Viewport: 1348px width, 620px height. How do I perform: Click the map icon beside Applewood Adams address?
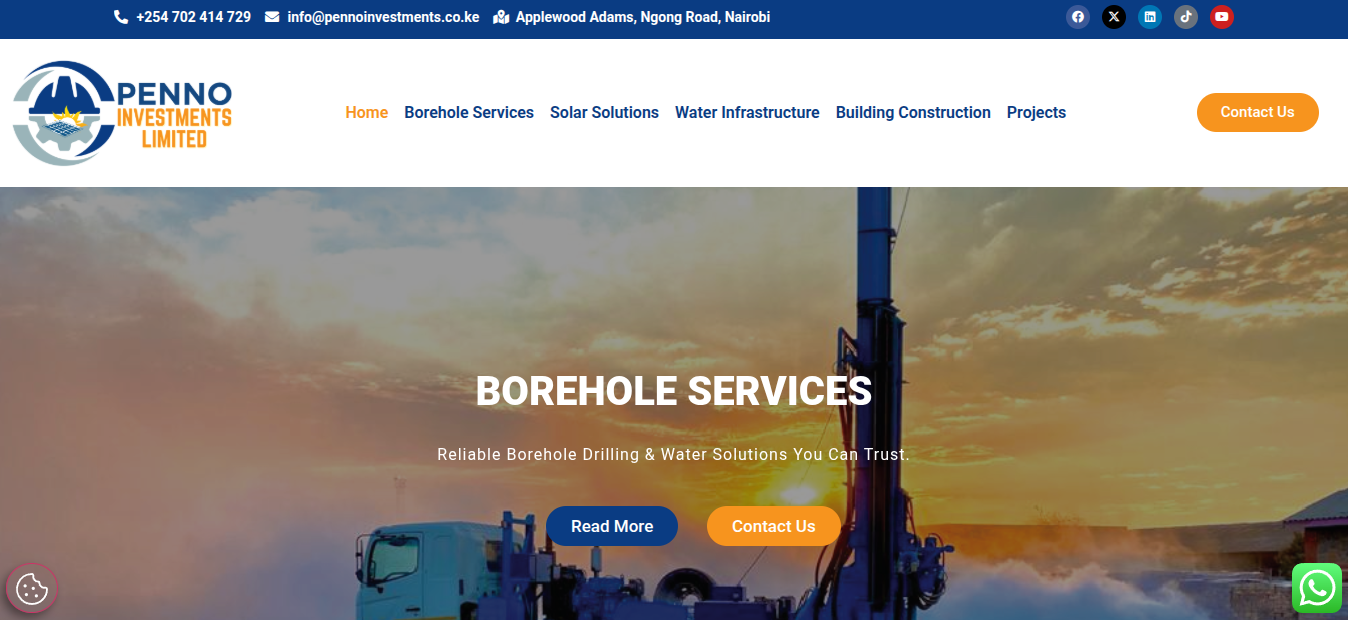click(501, 17)
